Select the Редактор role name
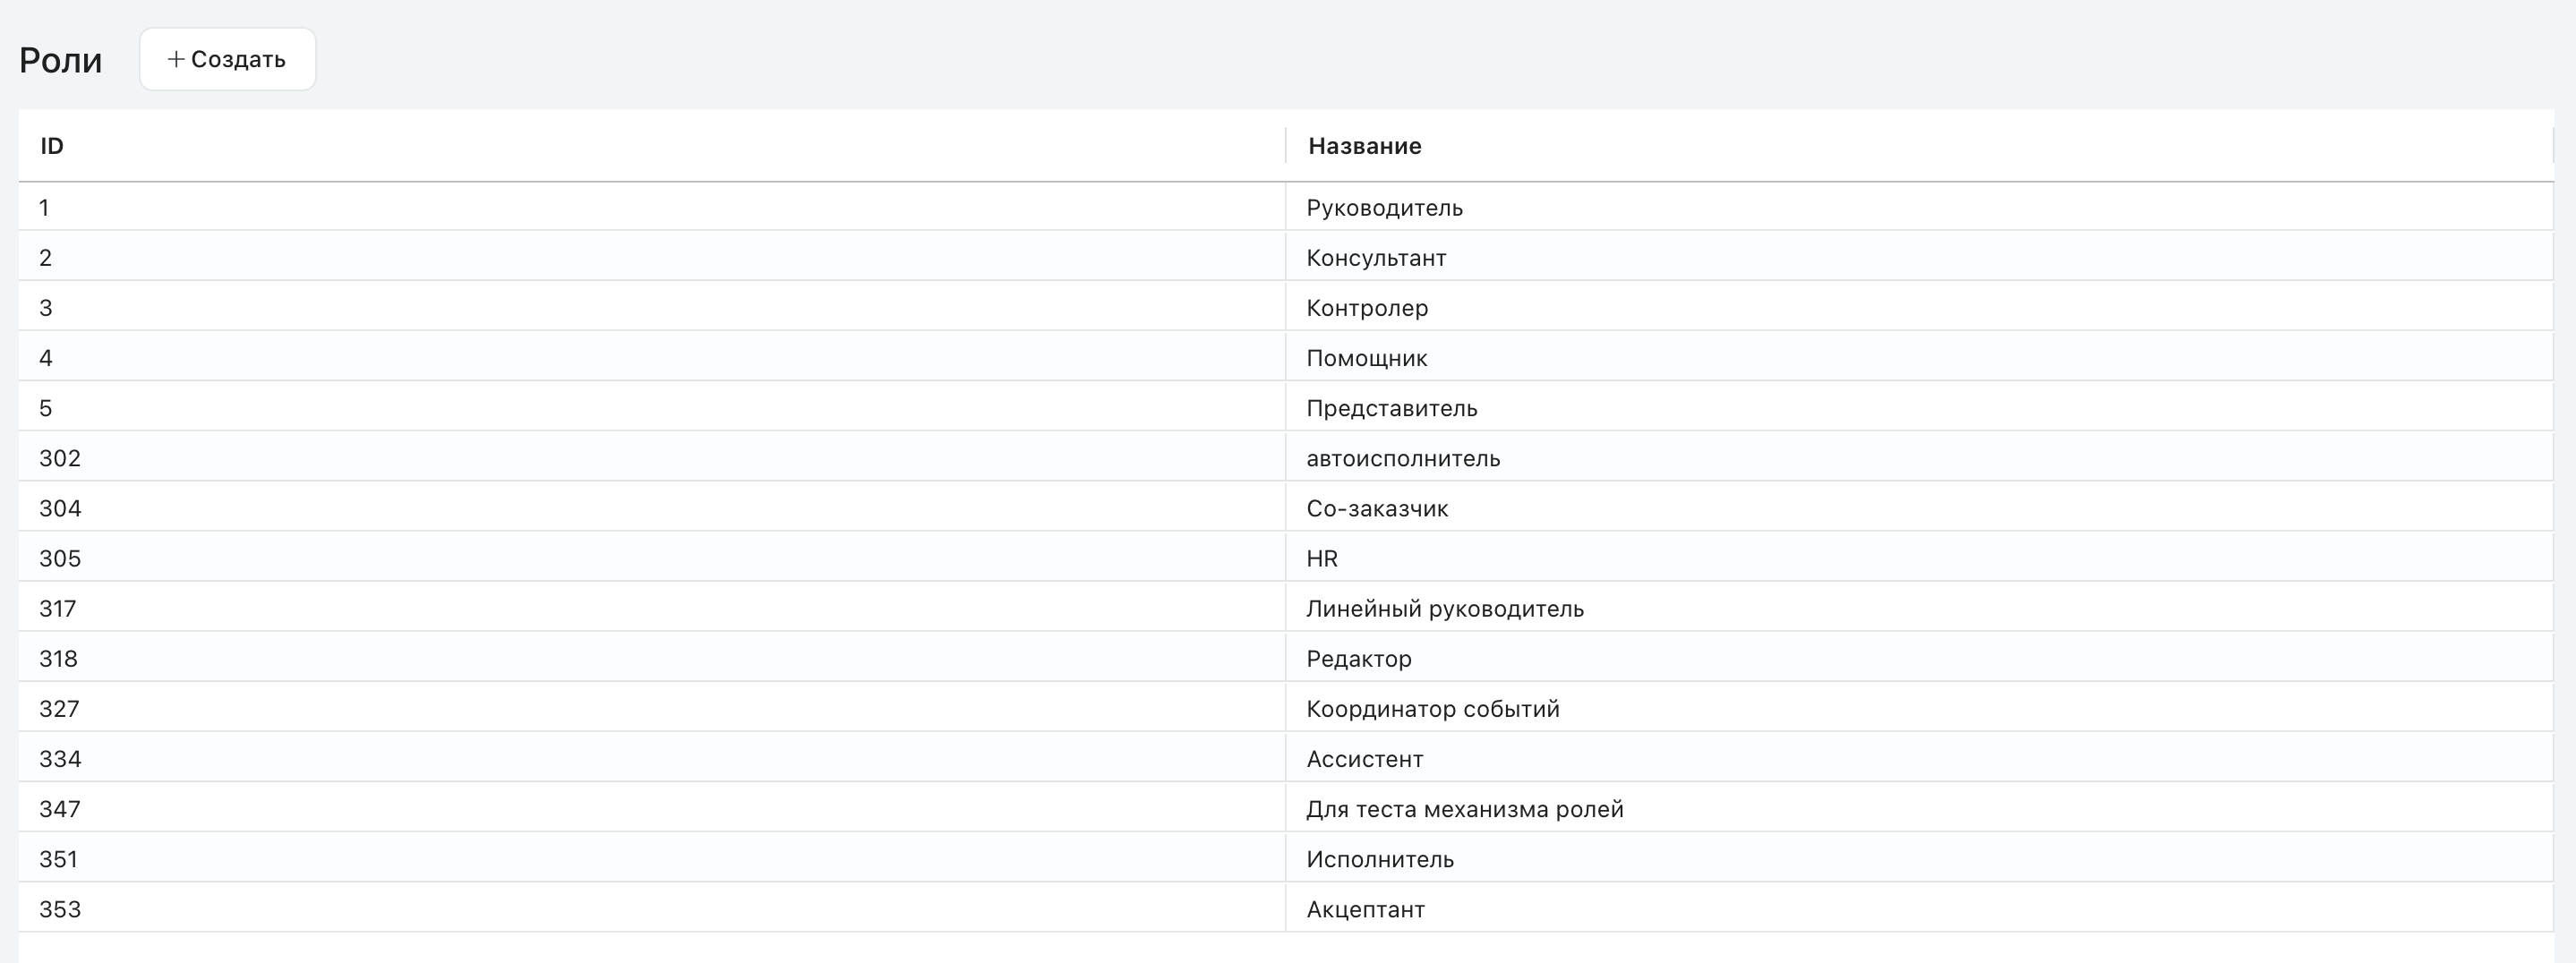 [x=1359, y=658]
